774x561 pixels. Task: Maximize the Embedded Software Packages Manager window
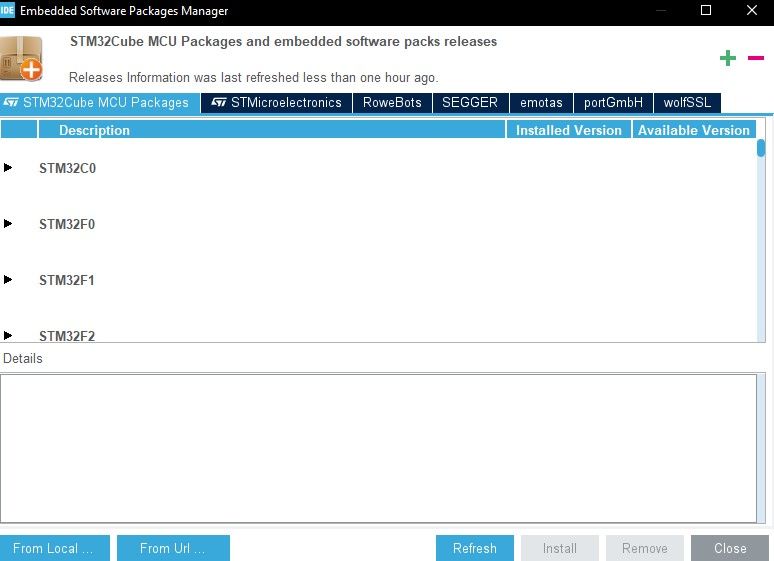pyautogui.click(x=706, y=10)
